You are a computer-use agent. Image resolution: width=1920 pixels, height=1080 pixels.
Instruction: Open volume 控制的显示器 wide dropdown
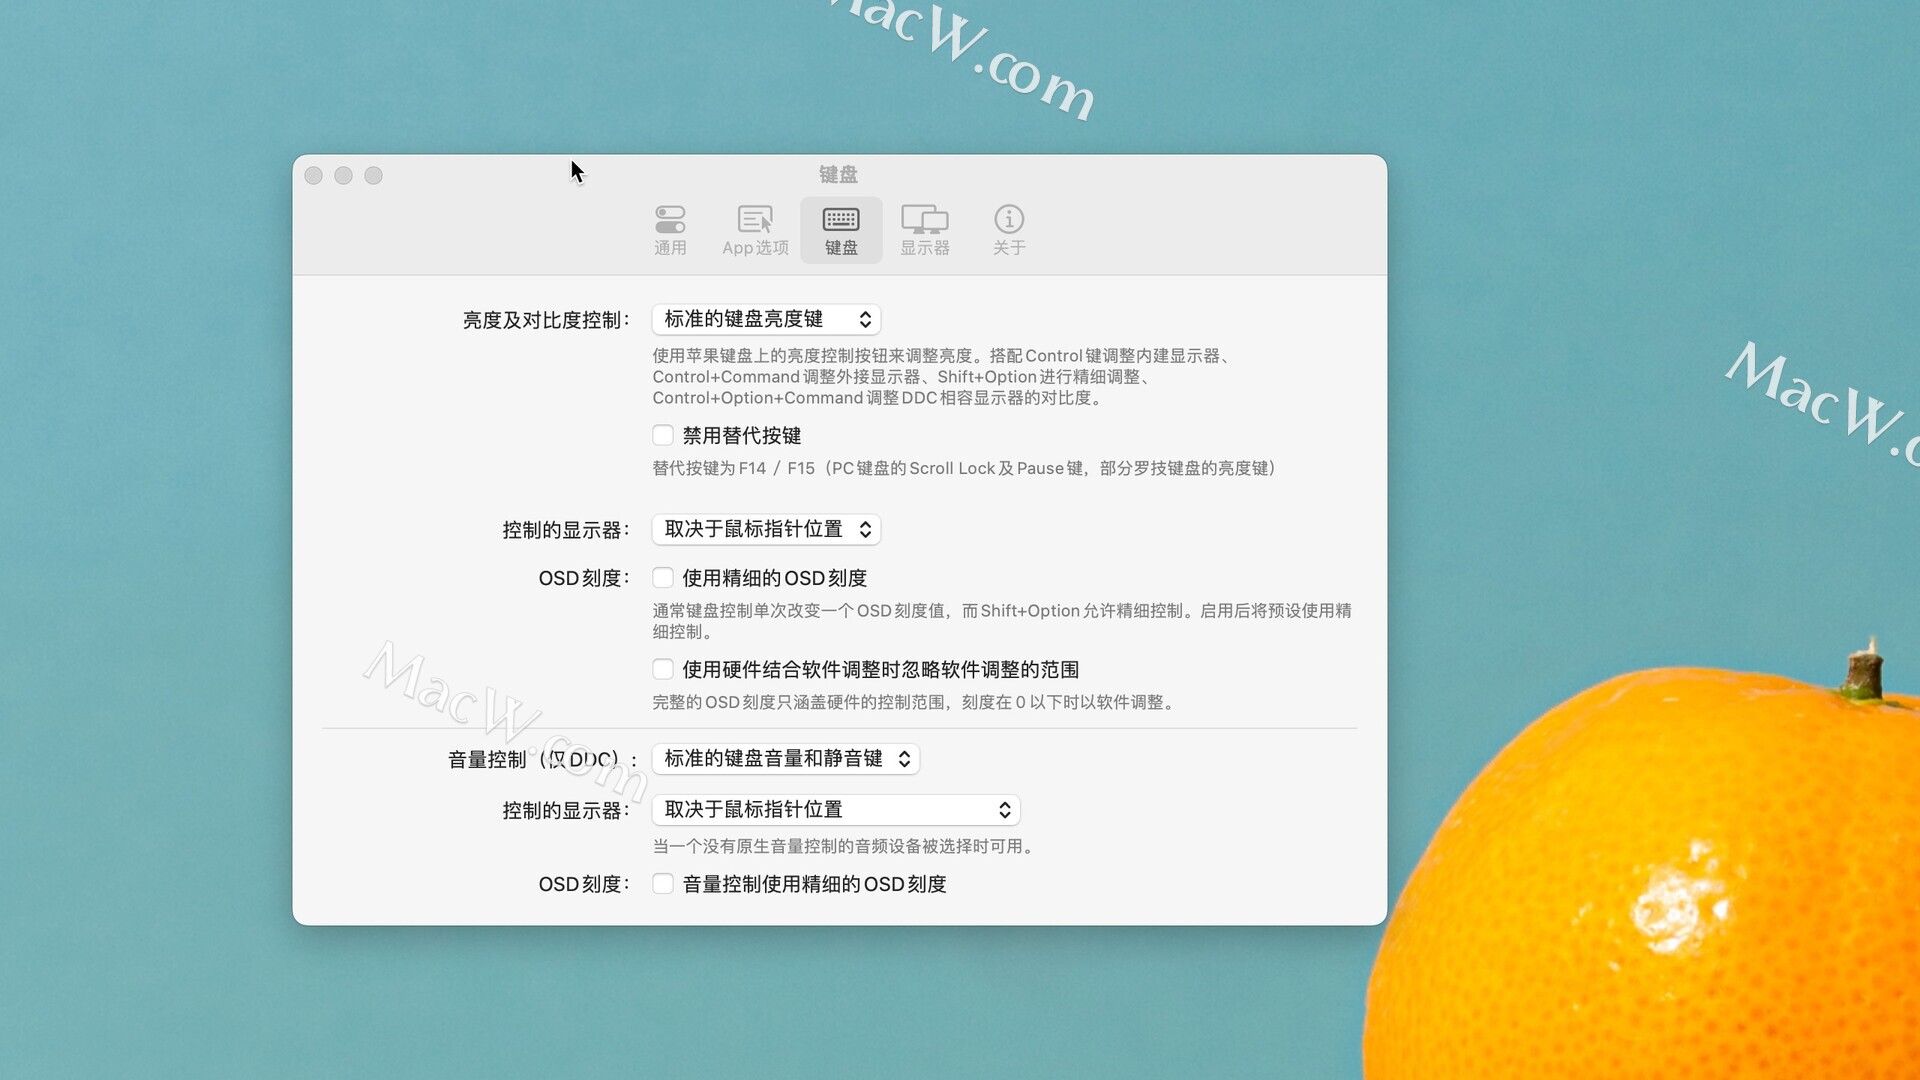[x=836, y=810]
